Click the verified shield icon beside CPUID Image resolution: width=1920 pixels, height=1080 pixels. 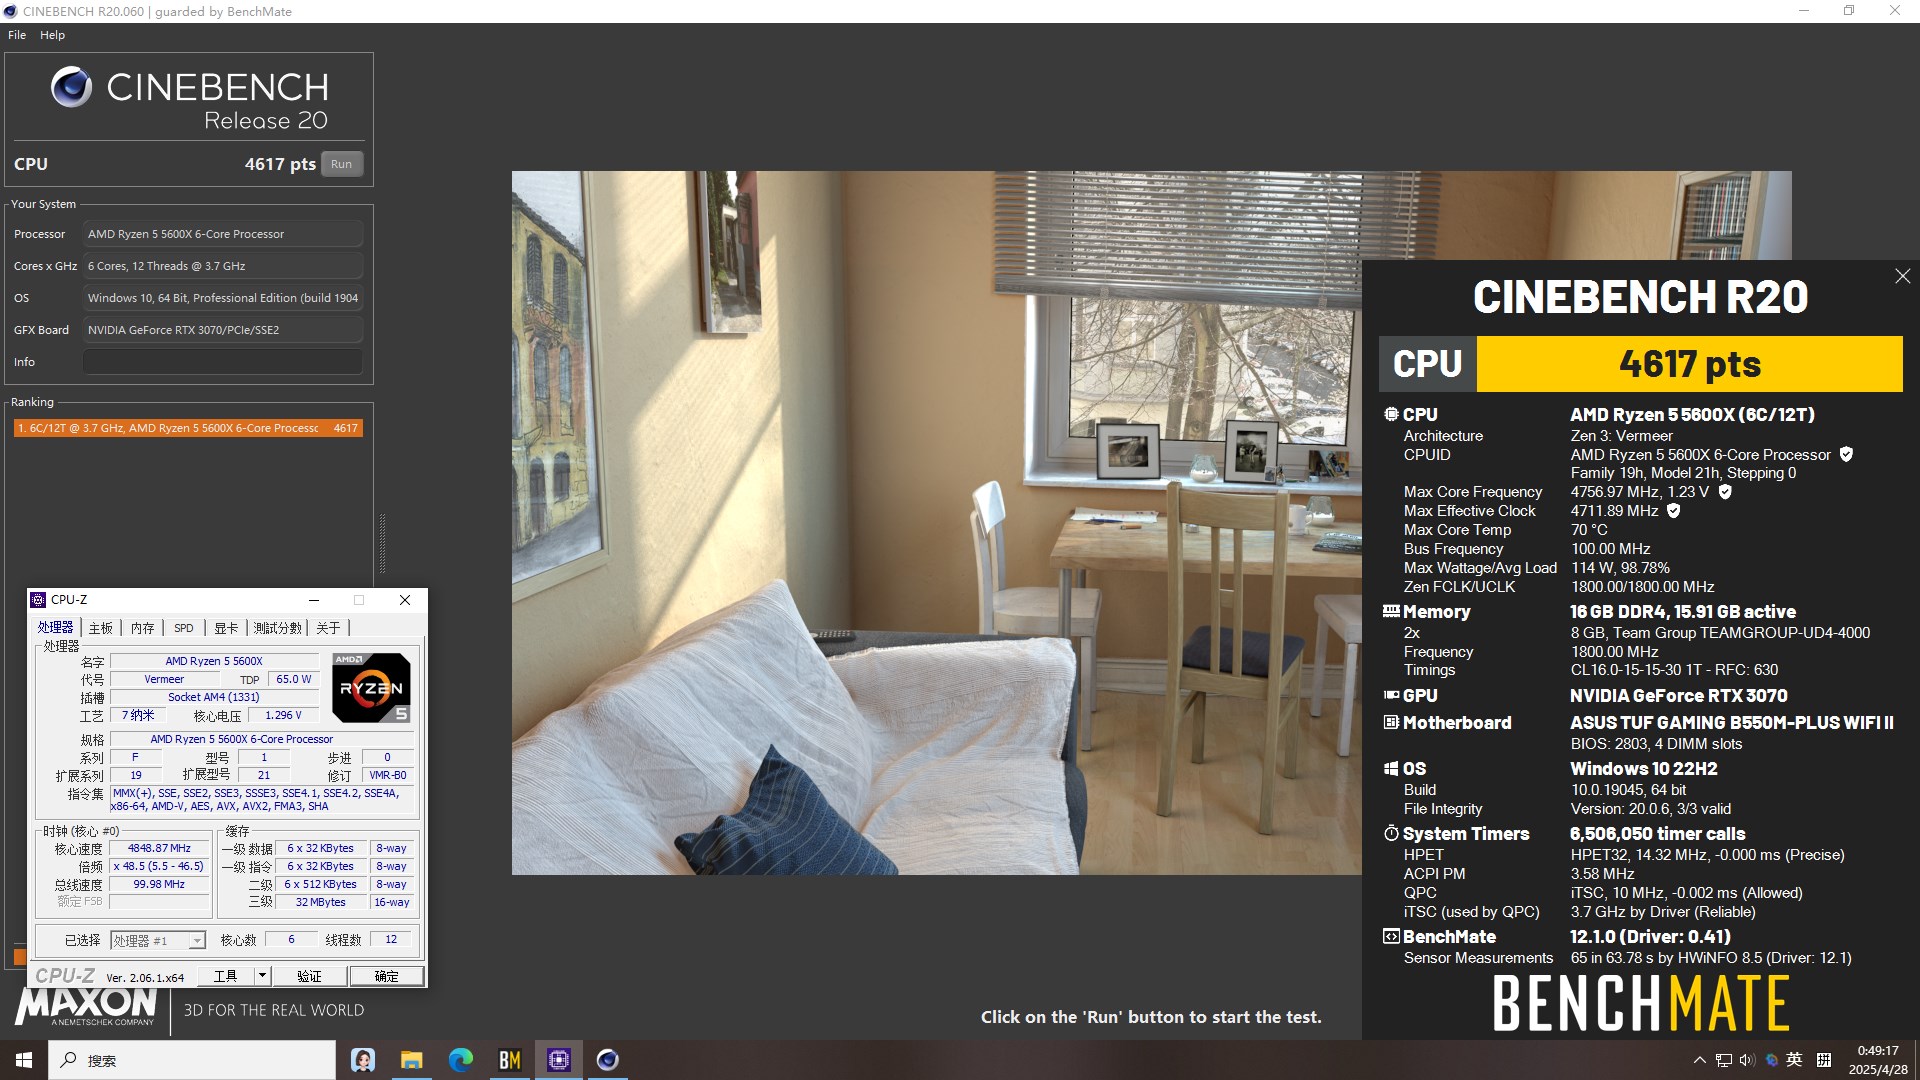coord(1846,454)
